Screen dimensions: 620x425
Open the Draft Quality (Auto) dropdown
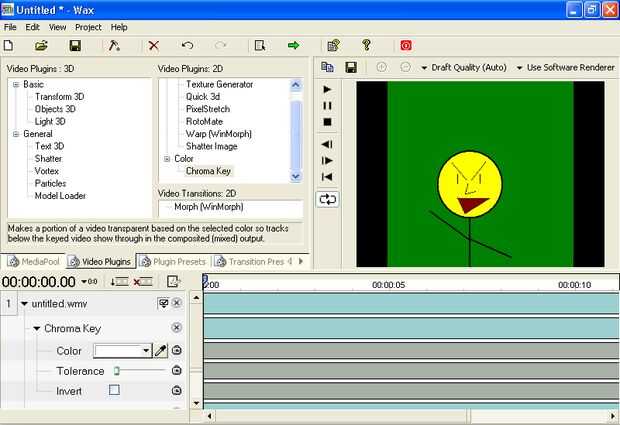(463, 68)
